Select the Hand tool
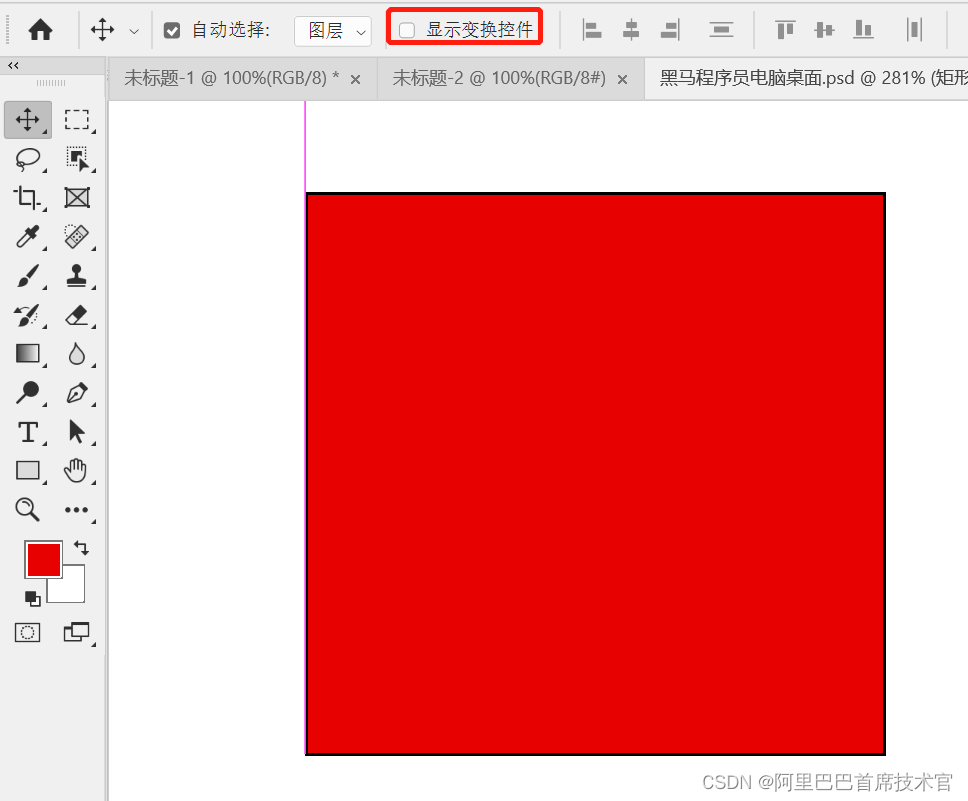 (x=76, y=471)
